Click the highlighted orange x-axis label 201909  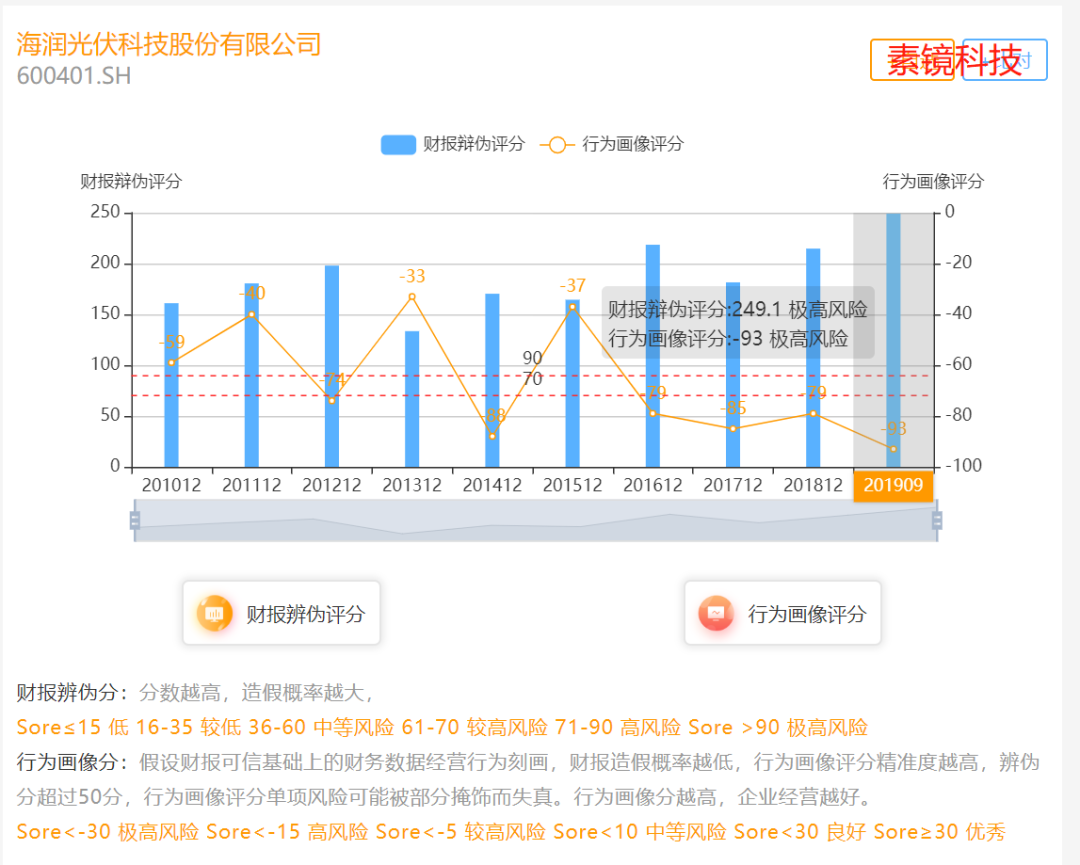893,486
